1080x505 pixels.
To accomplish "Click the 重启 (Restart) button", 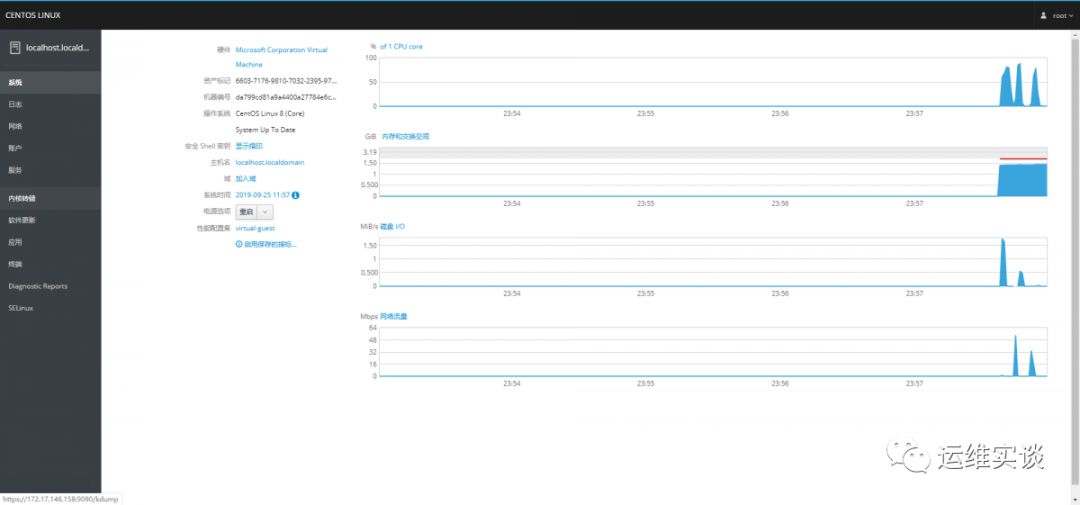I will tap(247, 212).
